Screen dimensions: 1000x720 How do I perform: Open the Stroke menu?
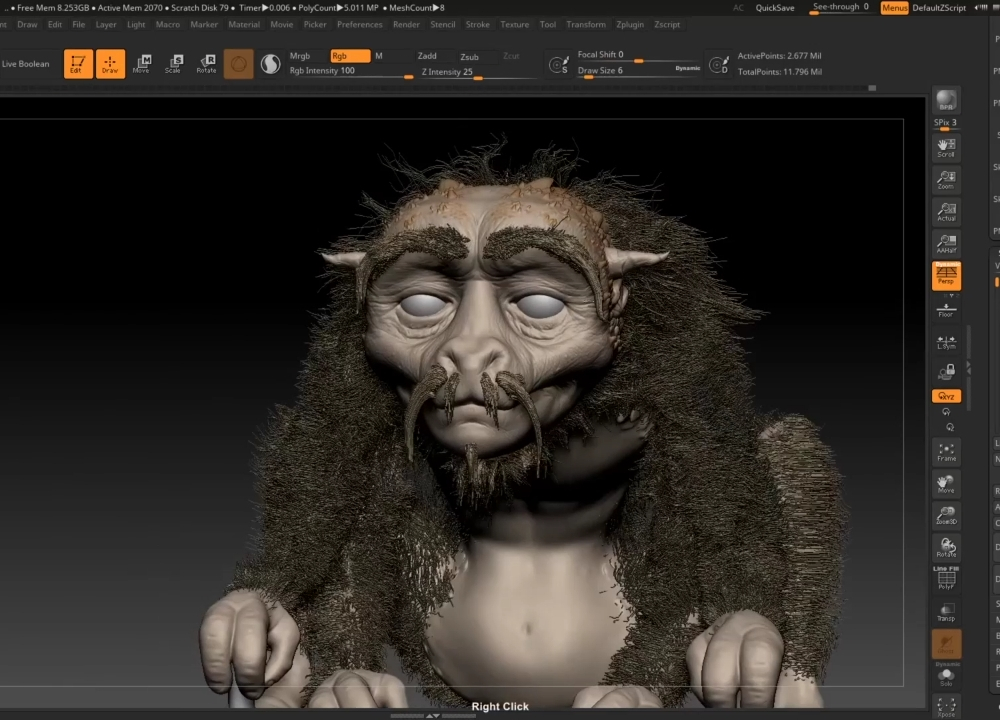point(478,24)
